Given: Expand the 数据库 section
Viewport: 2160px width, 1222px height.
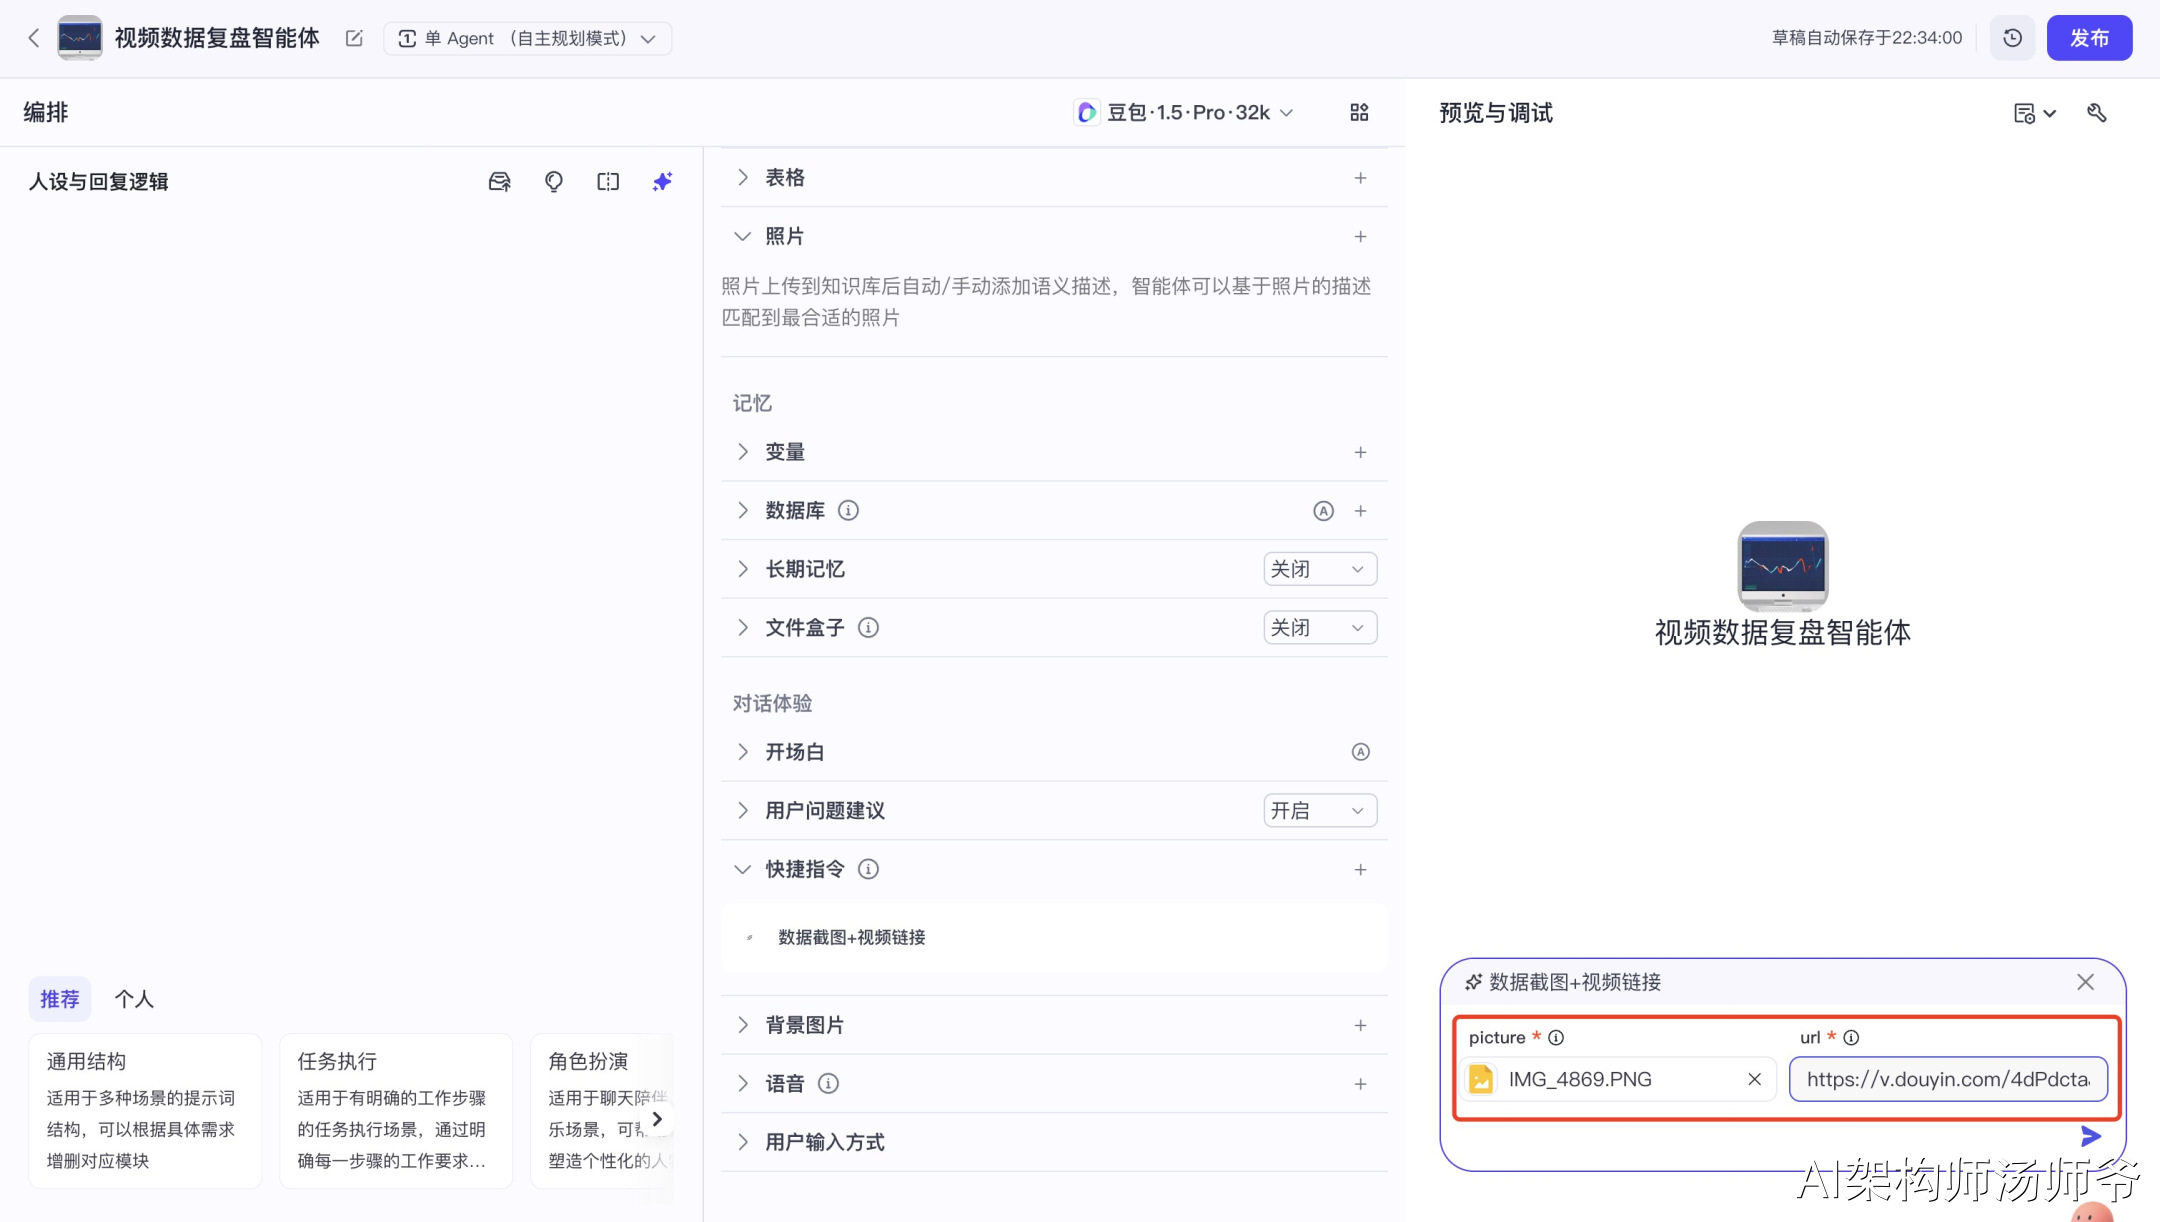Looking at the screenshot, I should [743, 511].
